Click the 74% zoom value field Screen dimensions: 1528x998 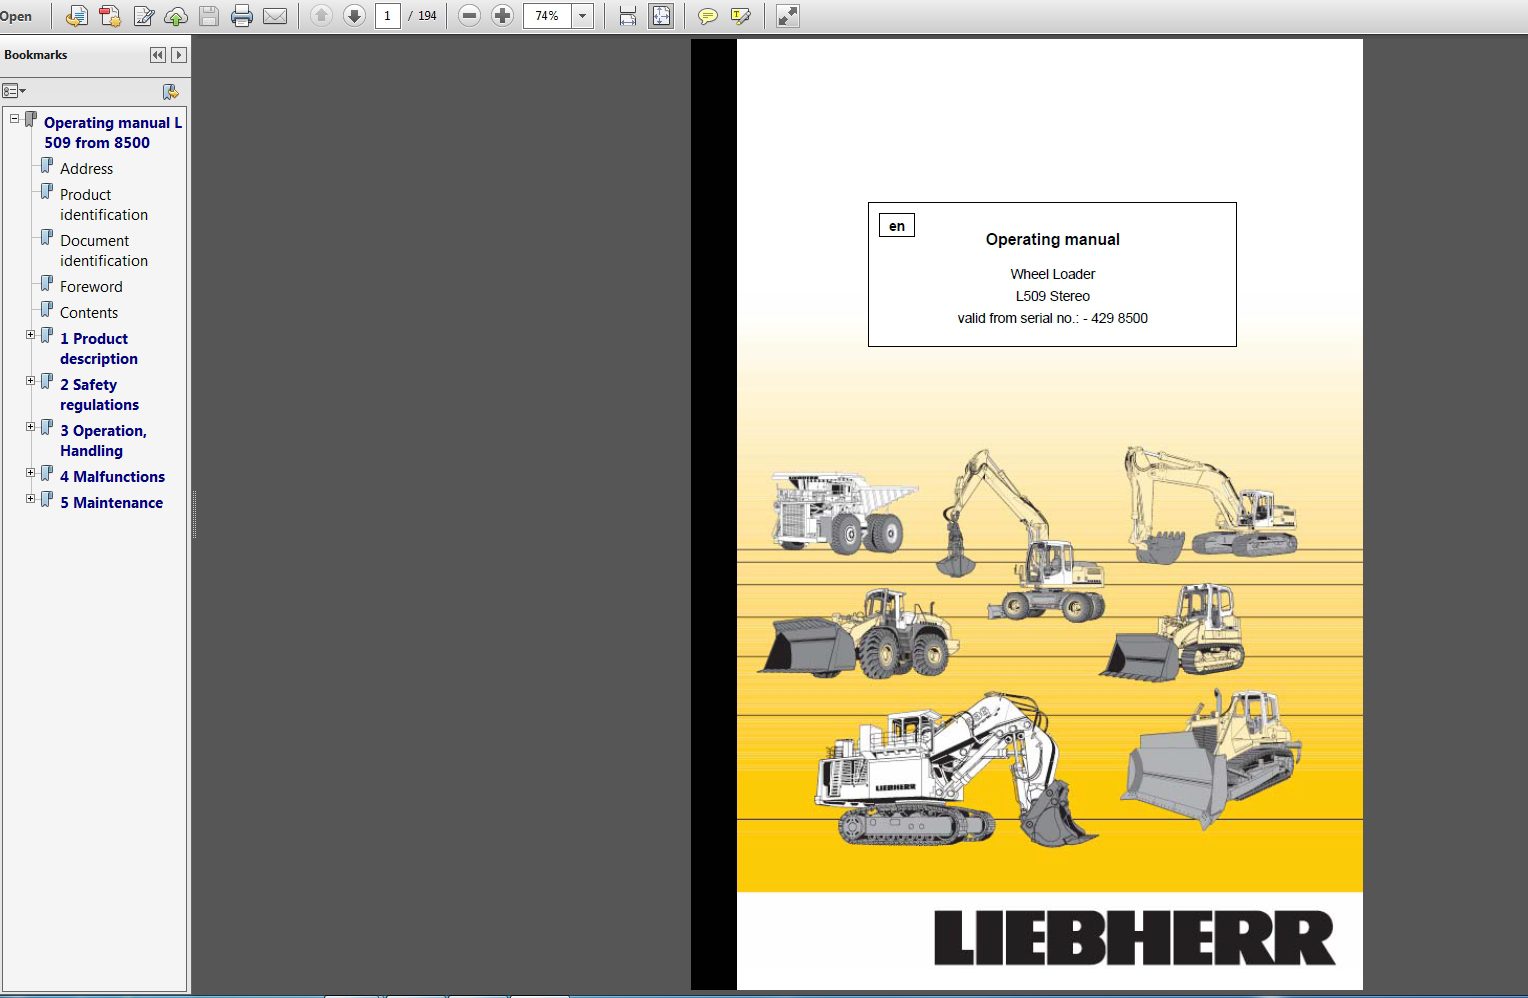pos(547,16)
